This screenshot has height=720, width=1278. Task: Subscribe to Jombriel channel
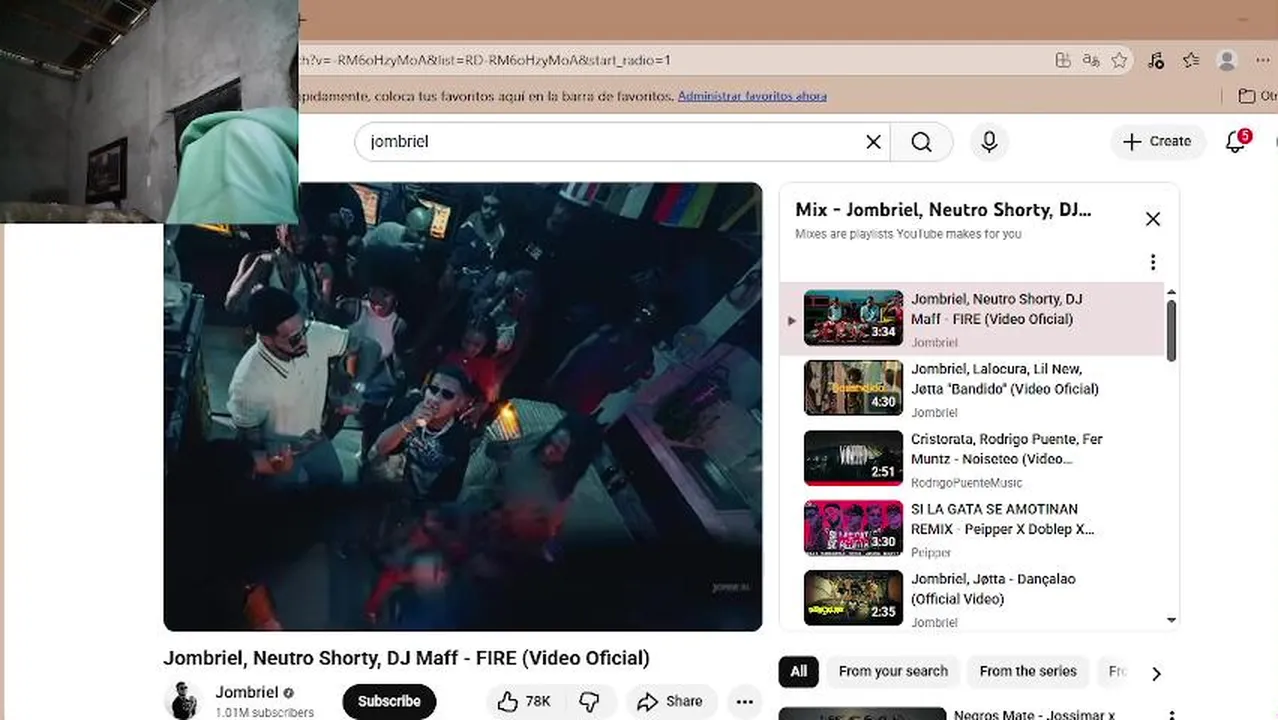tap(389, 702)
